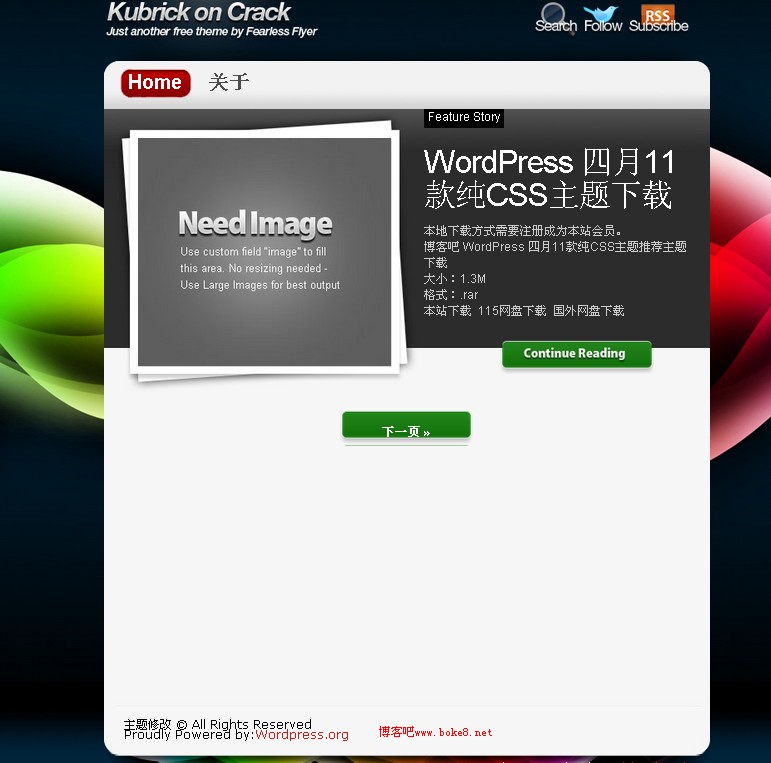The width and height of the screenshot is (771, 763).
Task: Open the Home navigation tab
Action: (155, 83)
